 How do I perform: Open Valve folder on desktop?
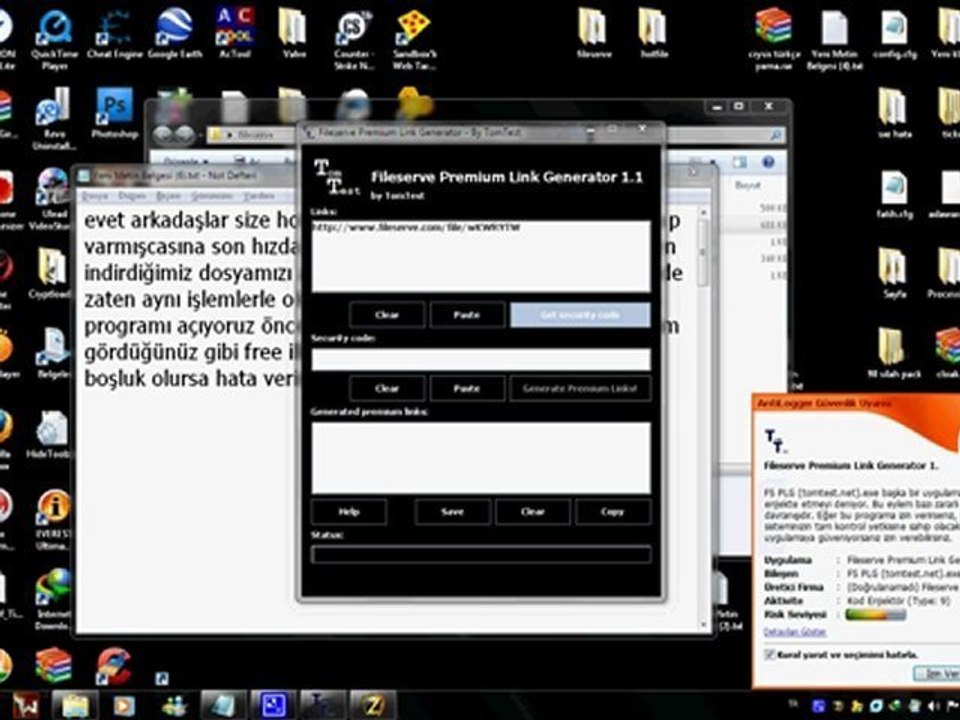click(x=294, y=34)
